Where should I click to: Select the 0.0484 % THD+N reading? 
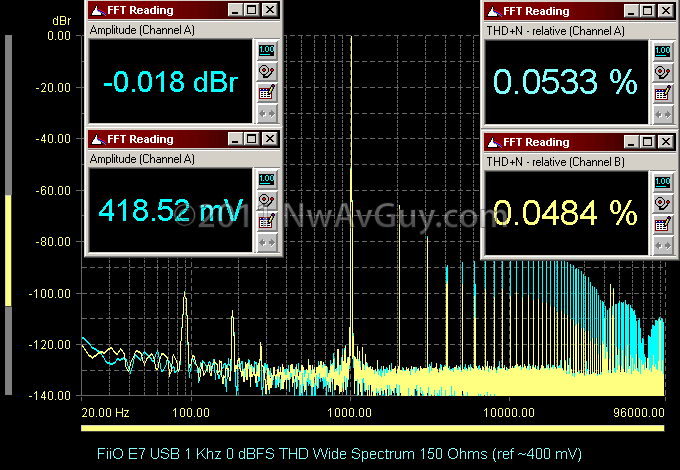point(566,213)
